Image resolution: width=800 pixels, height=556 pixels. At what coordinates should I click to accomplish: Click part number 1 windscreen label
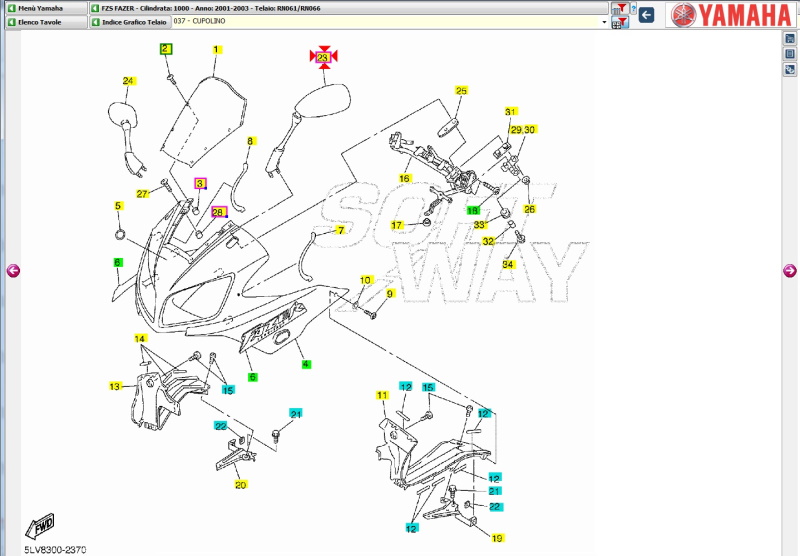point(216,49)
